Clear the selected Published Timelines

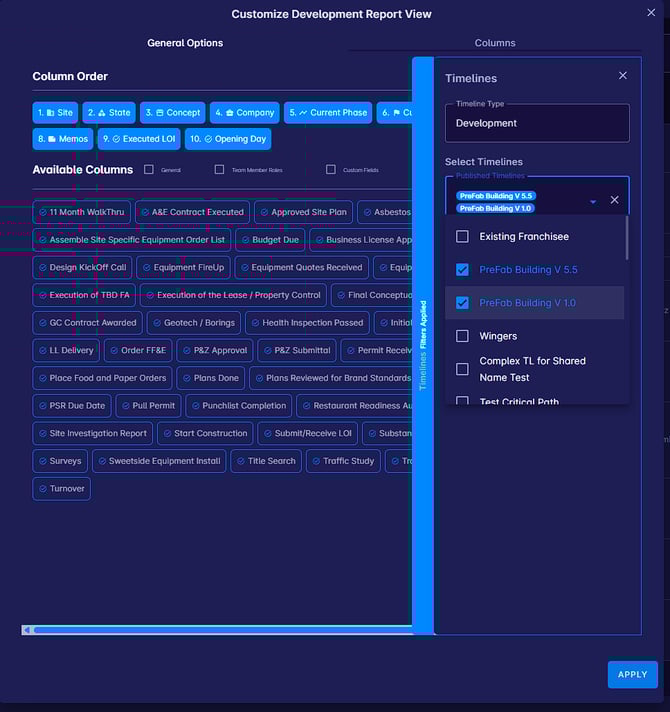[614, 200]
